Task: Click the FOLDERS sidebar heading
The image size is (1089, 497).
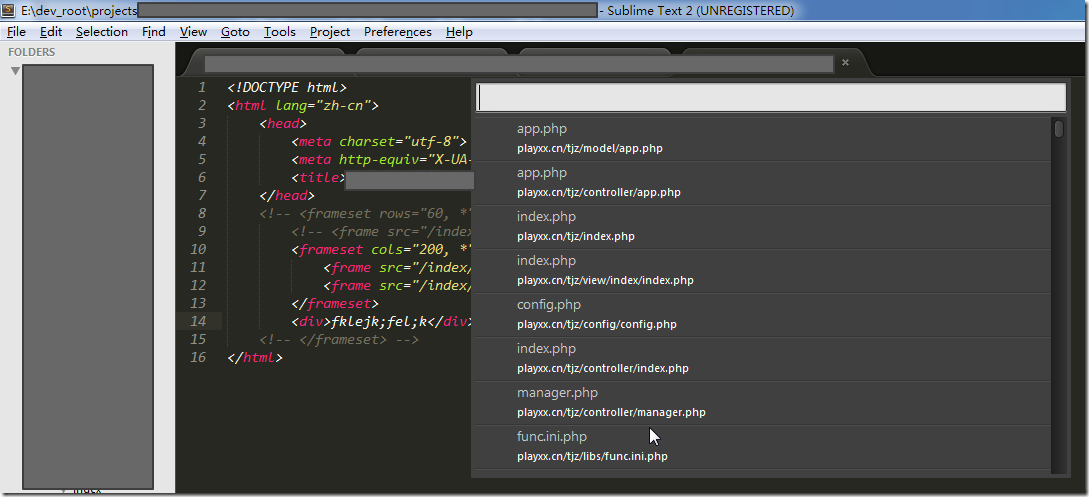Action: [31, 52]
